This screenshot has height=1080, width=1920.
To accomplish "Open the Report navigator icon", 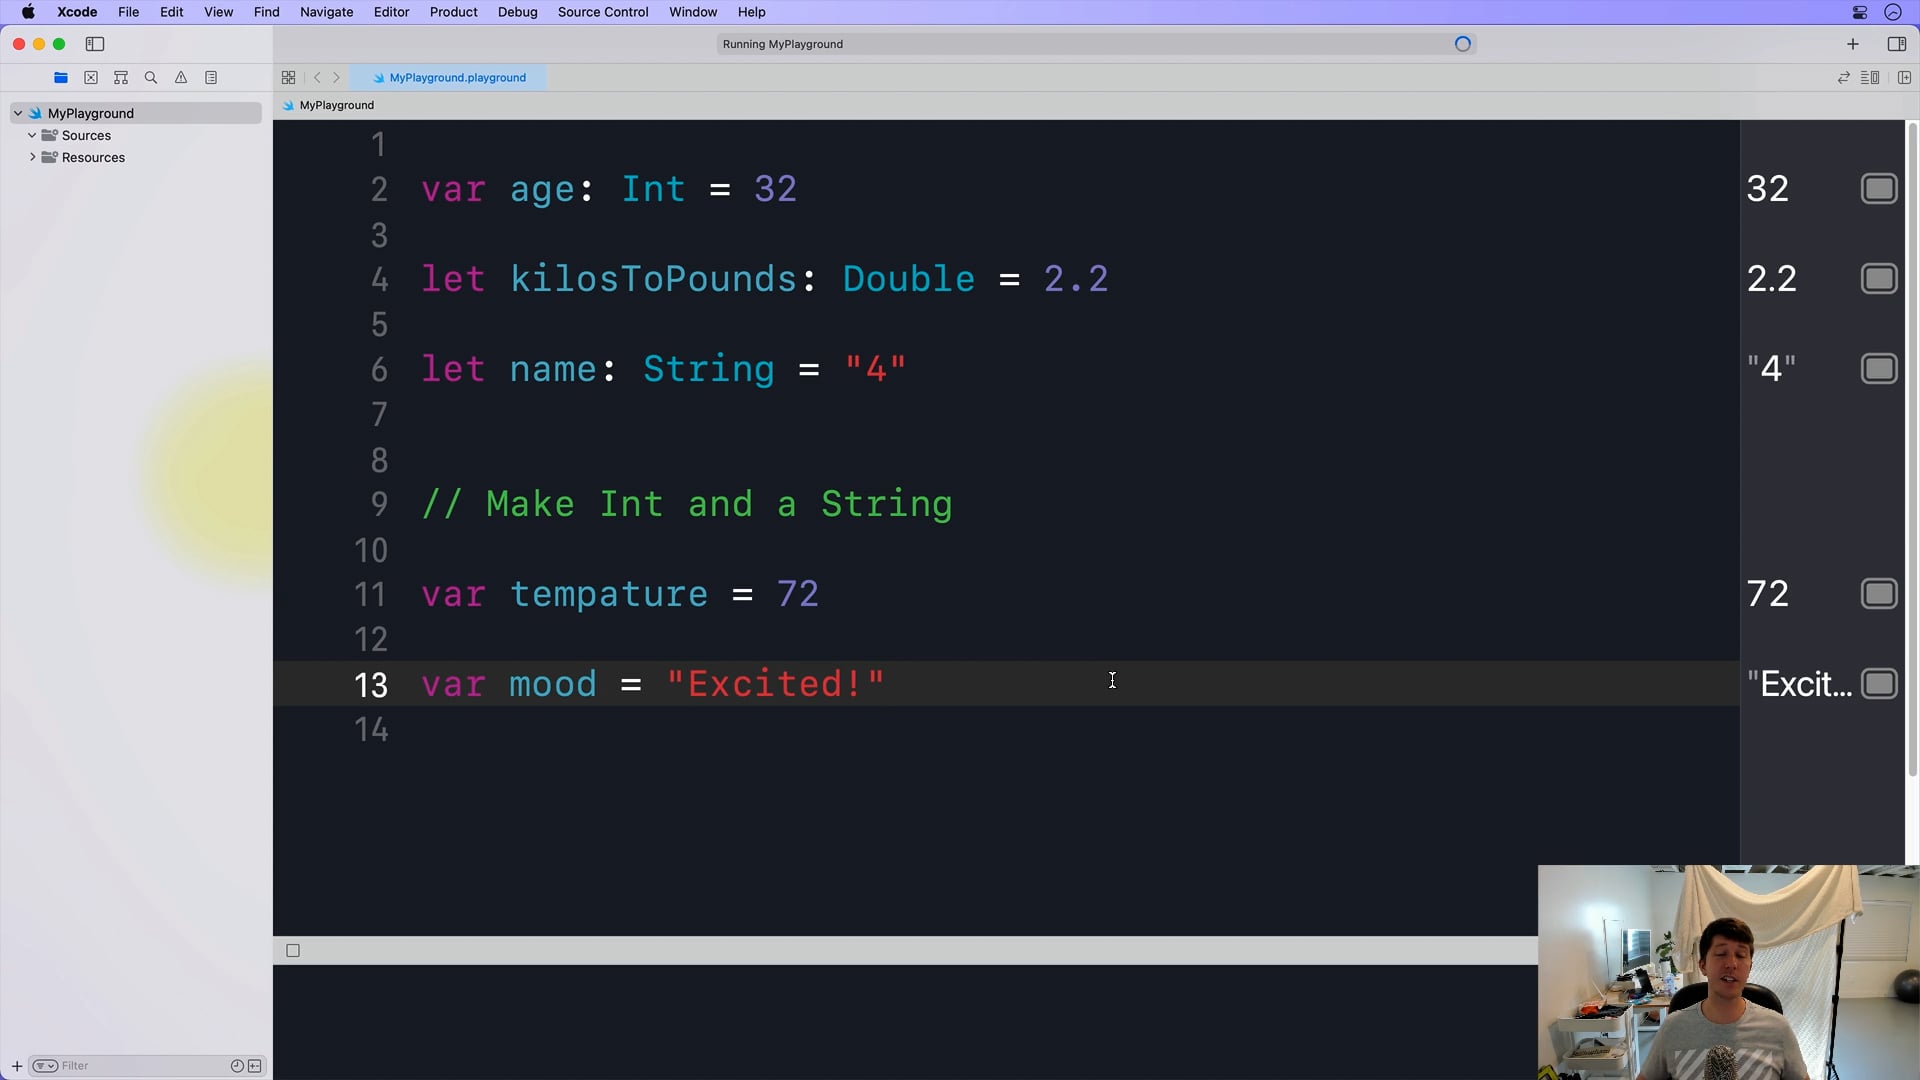I will 211,78.
